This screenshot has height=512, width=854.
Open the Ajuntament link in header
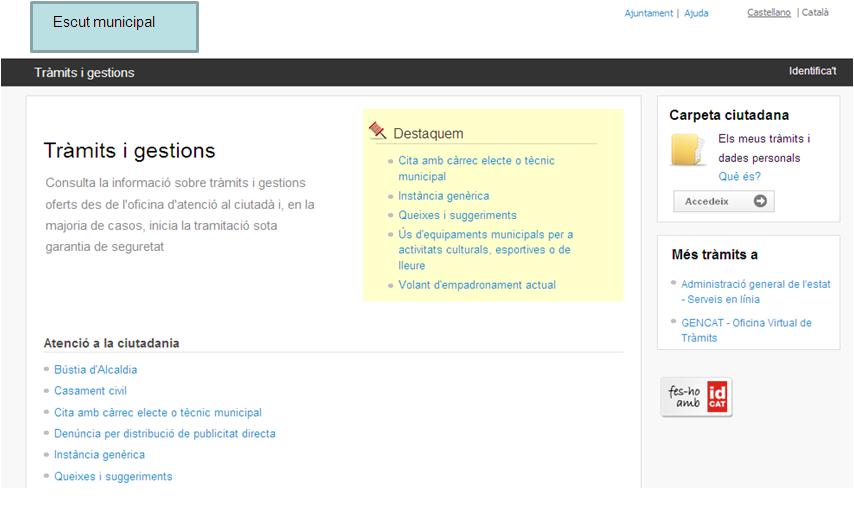pos(648,14)
